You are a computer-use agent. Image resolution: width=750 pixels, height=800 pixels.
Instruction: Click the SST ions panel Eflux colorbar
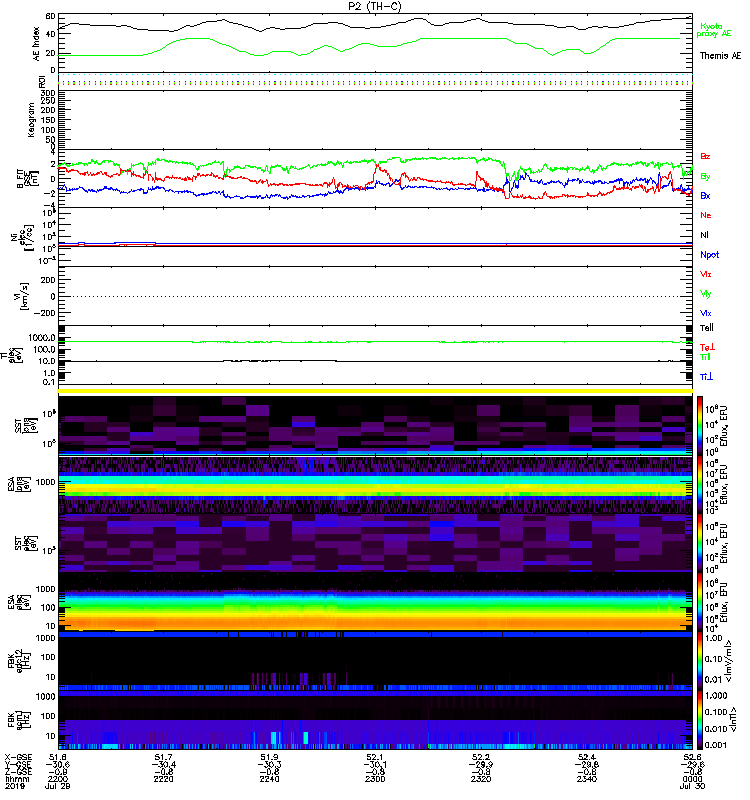click(x=700, y=425)
